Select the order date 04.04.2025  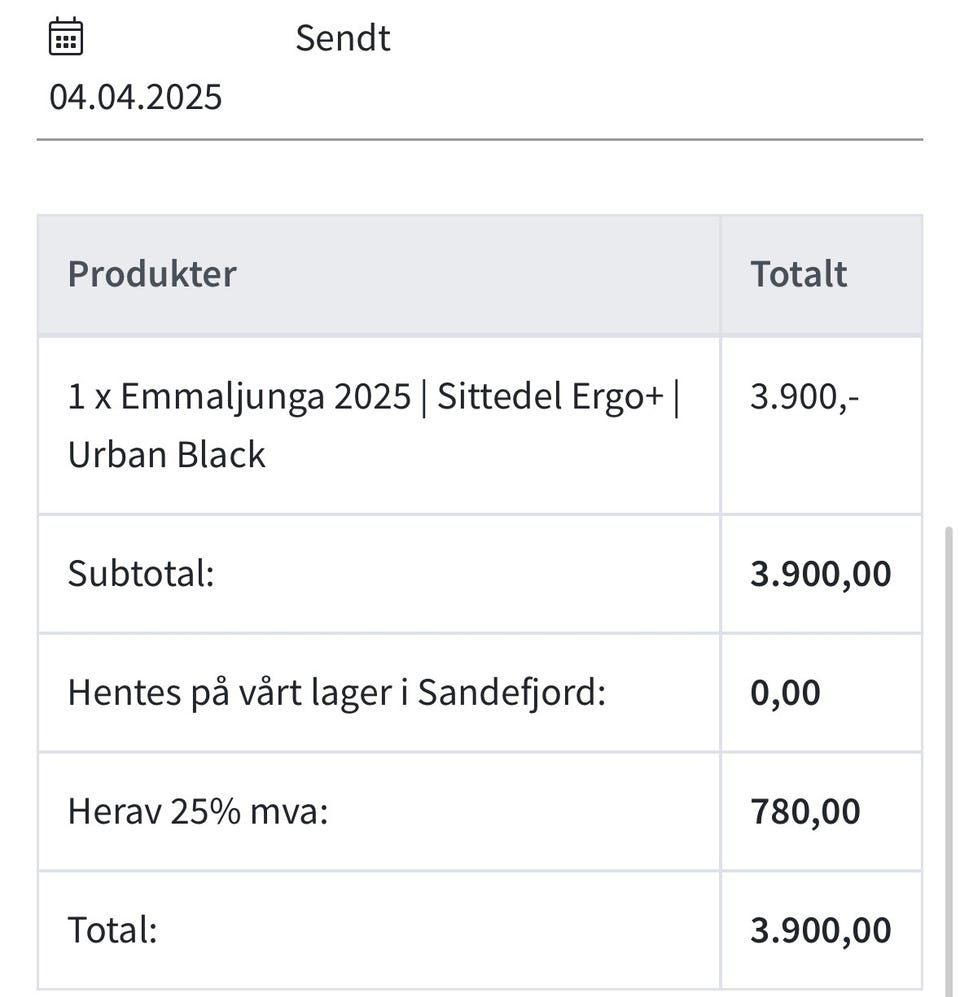tap(136, 98)
